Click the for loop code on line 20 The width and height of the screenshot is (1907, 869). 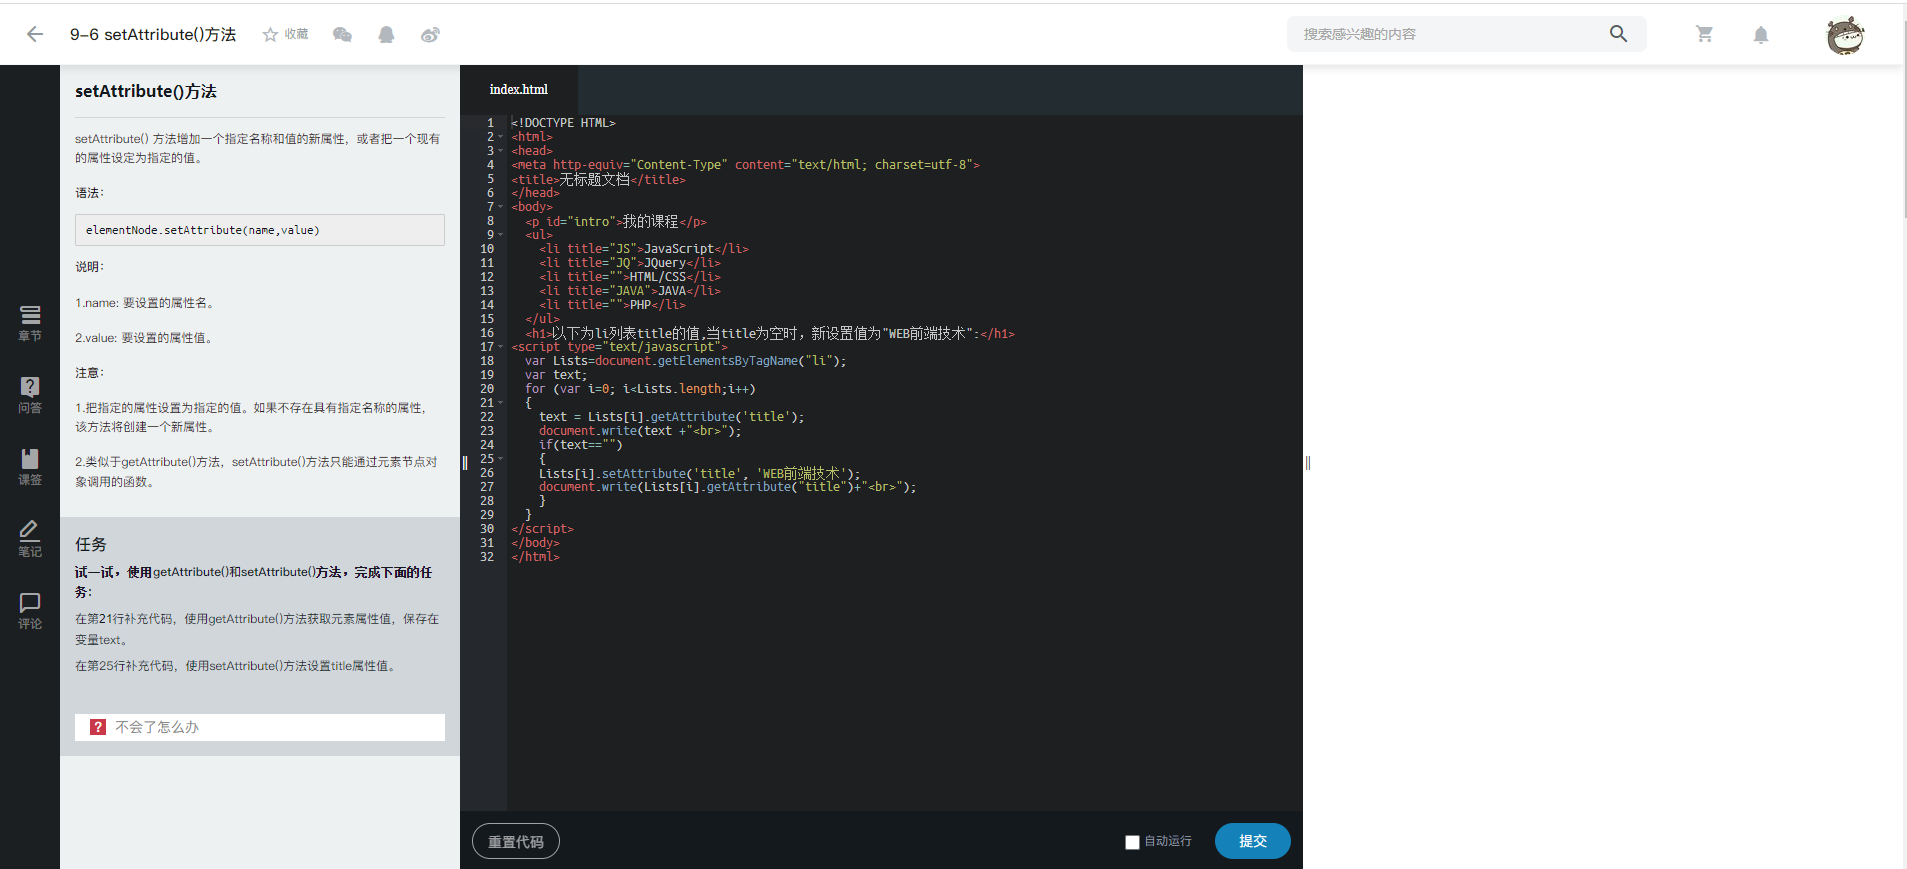pyautogui.click(x=641, y=389)
